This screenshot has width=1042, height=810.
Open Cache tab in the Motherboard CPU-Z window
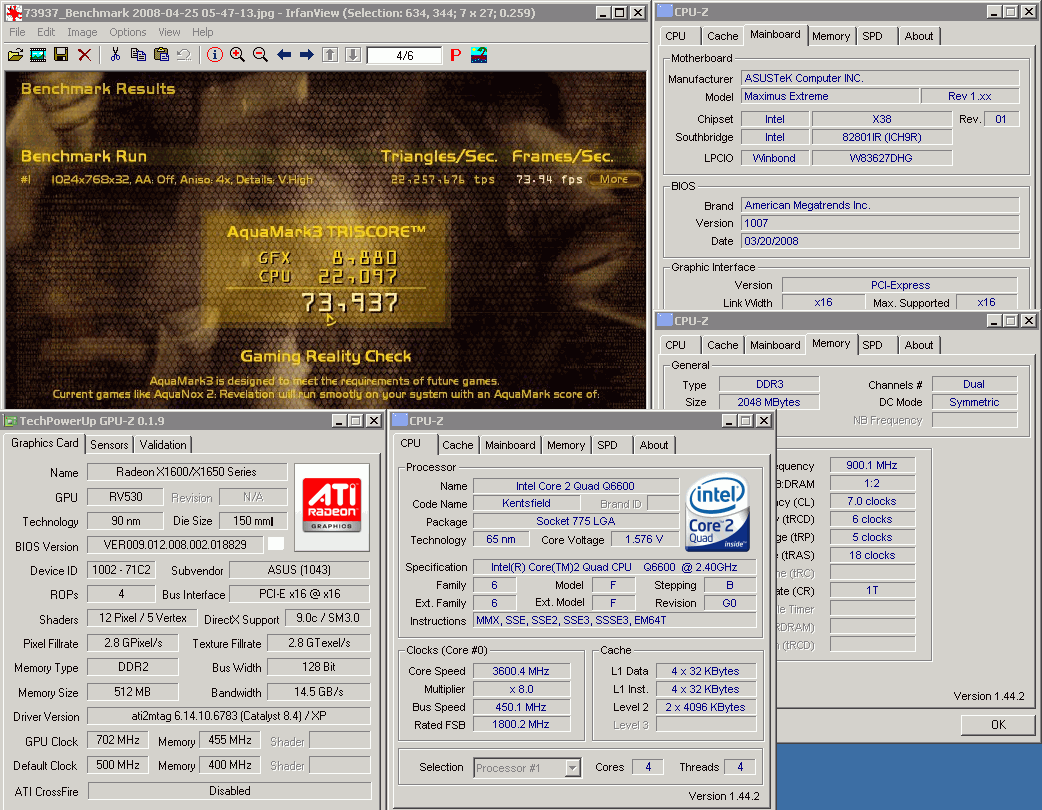point(722,36)
